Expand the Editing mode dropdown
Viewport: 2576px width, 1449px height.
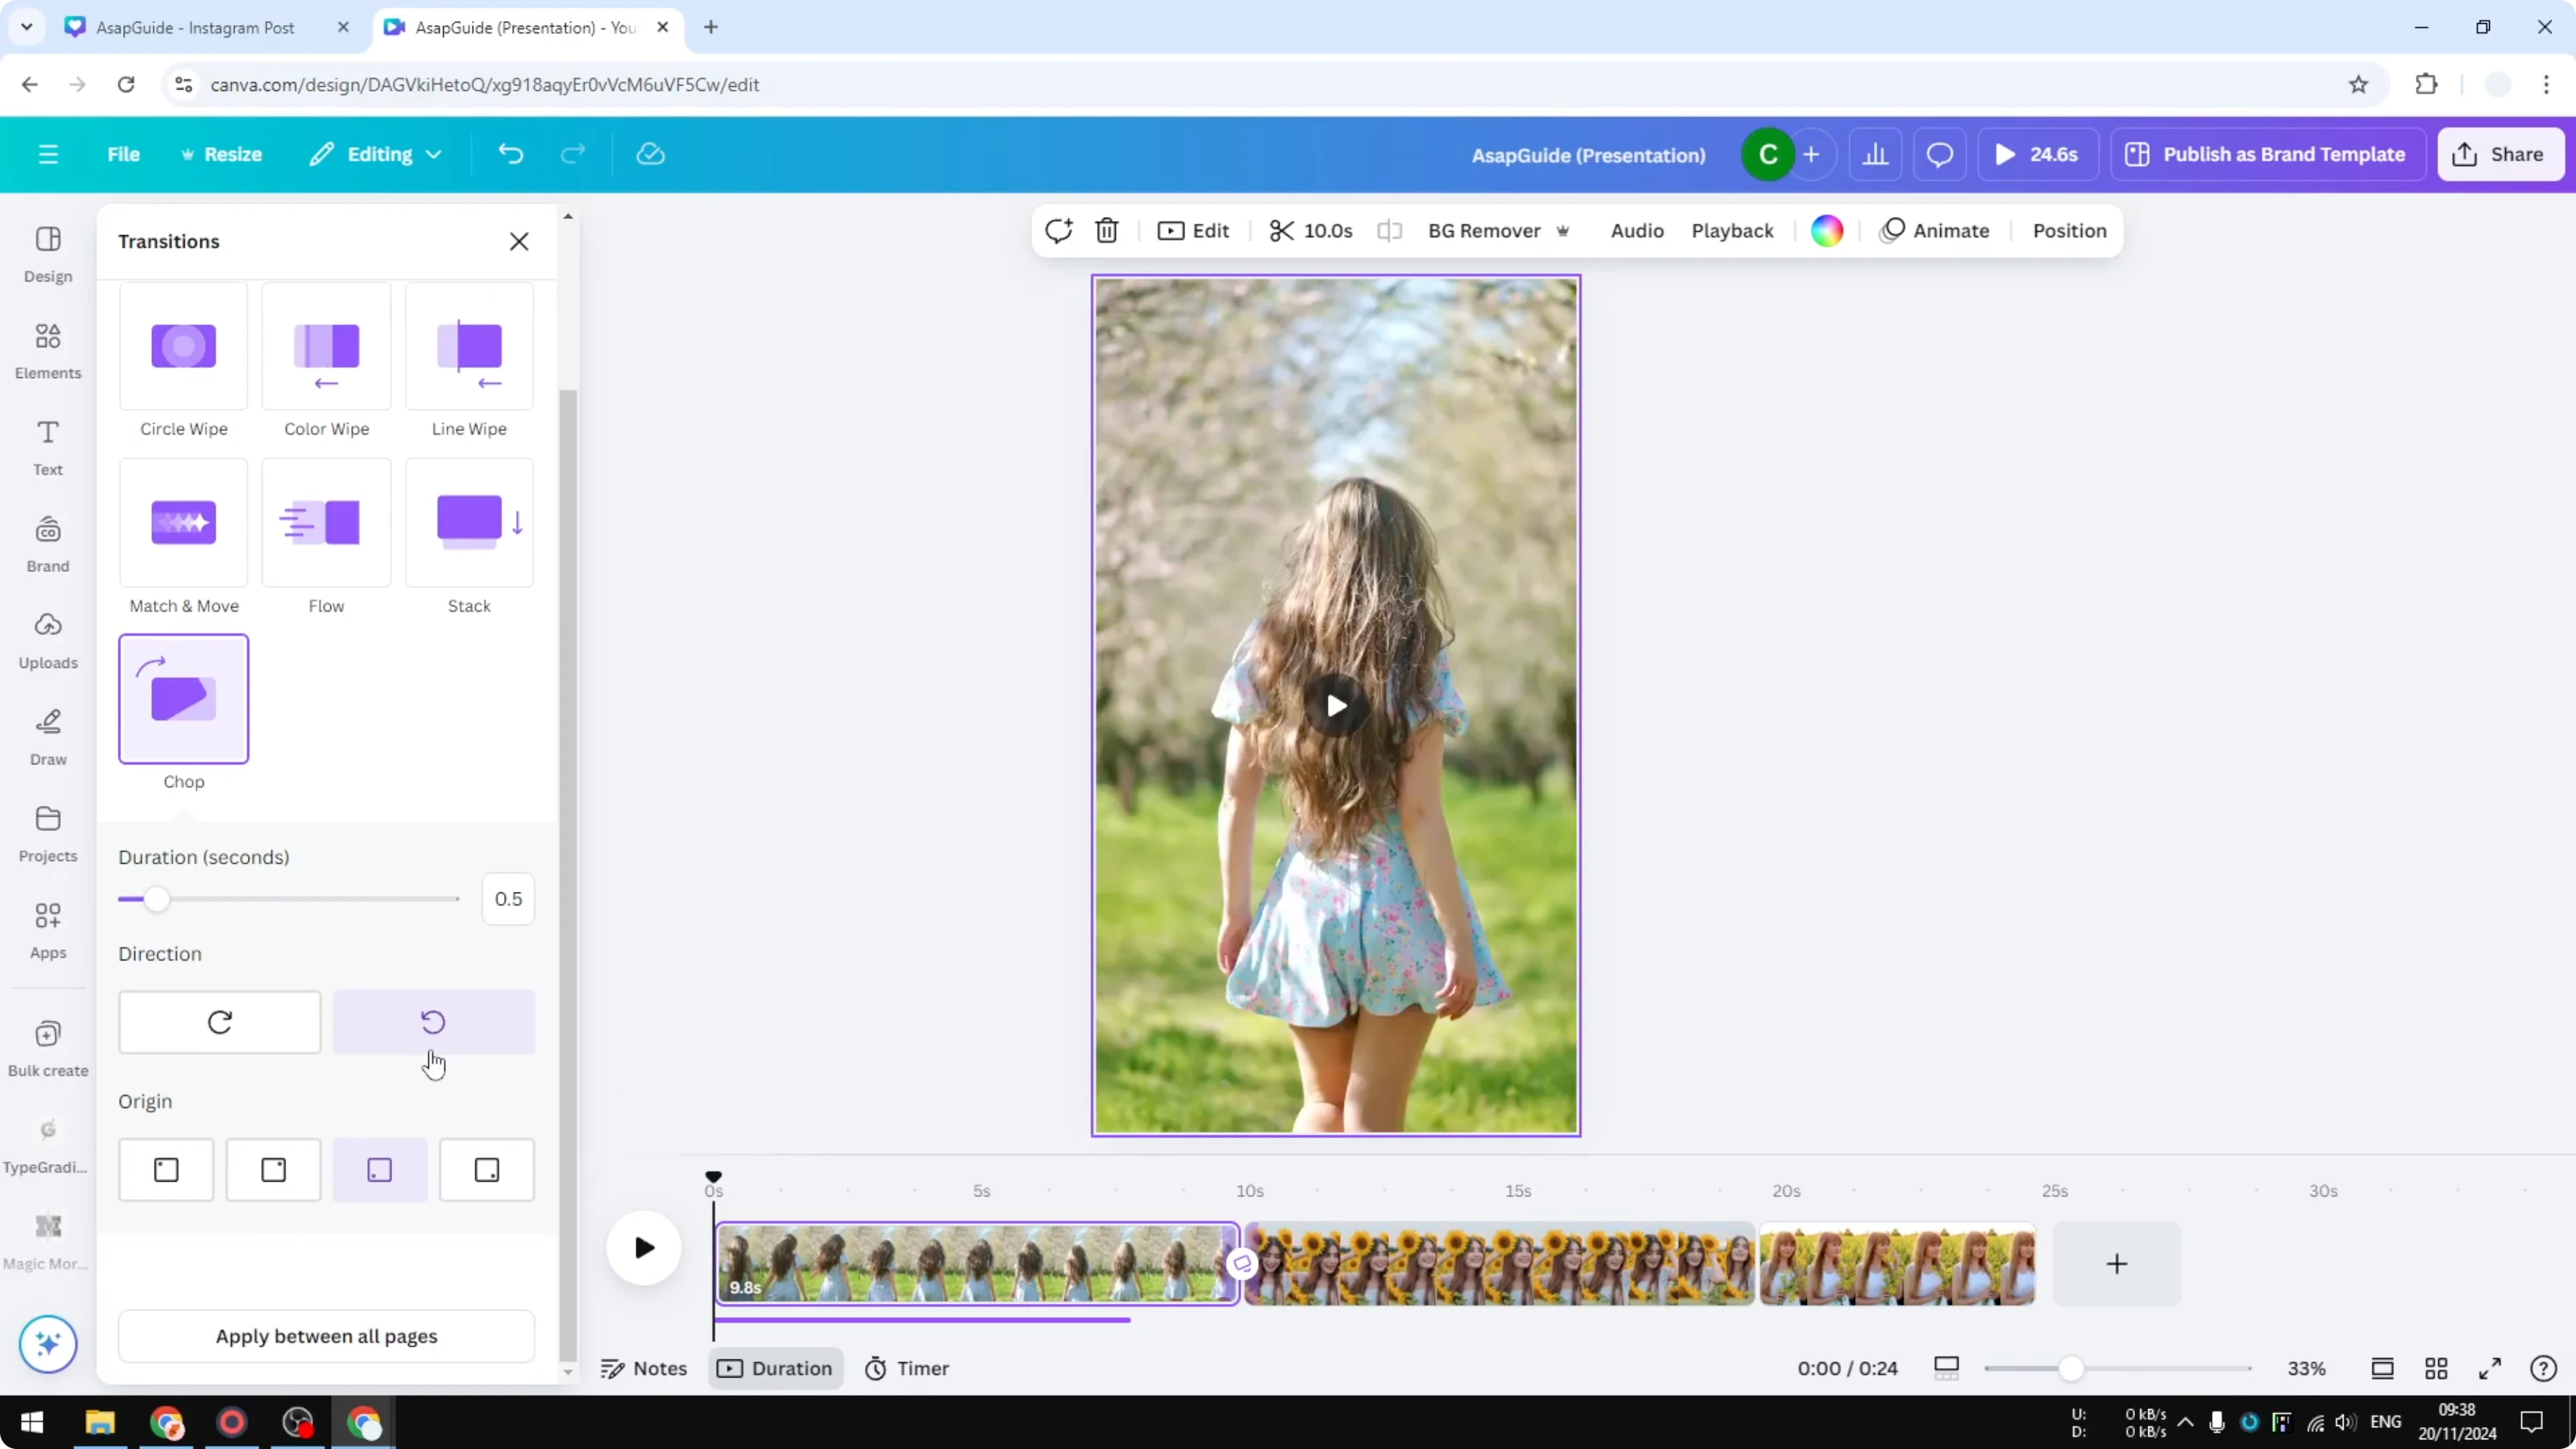coord(375,154)
